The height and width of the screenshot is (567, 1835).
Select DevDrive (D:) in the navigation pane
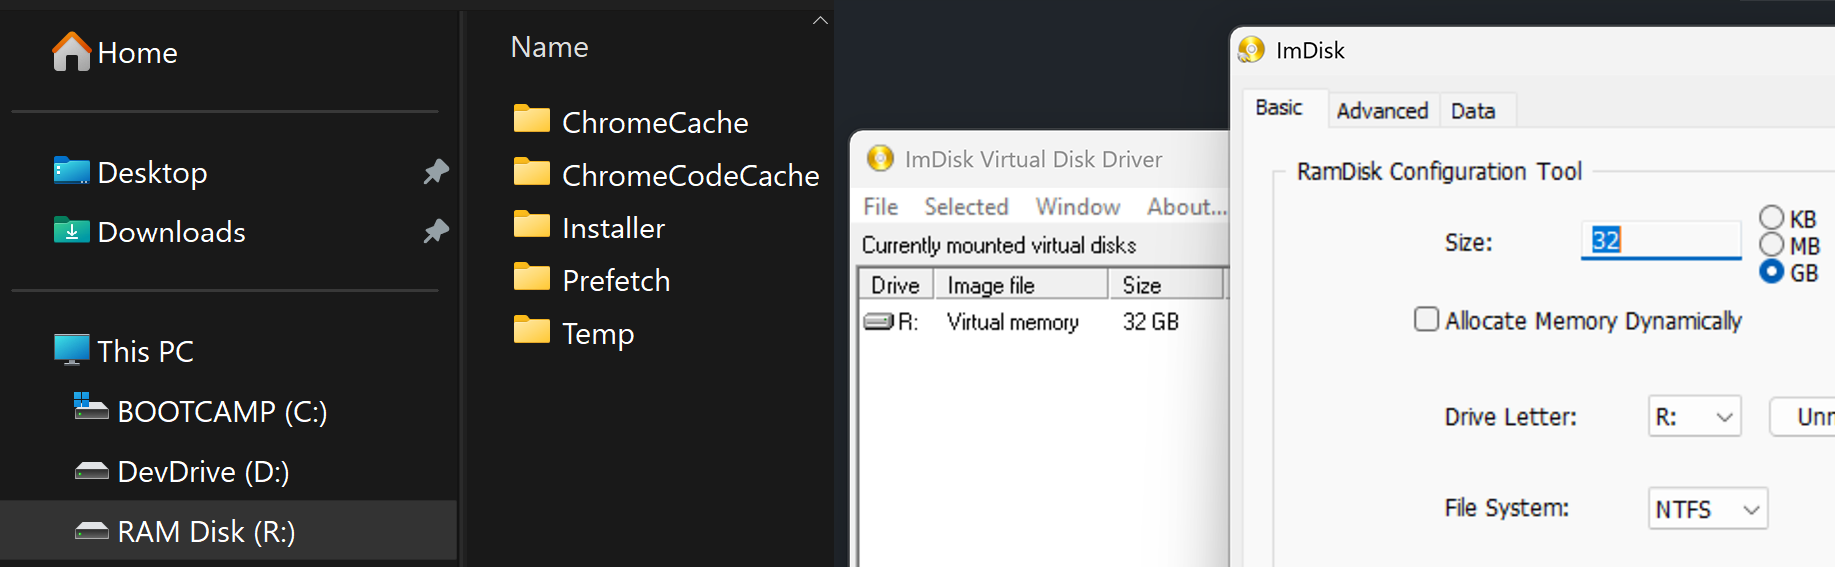(x=203, y=471)
